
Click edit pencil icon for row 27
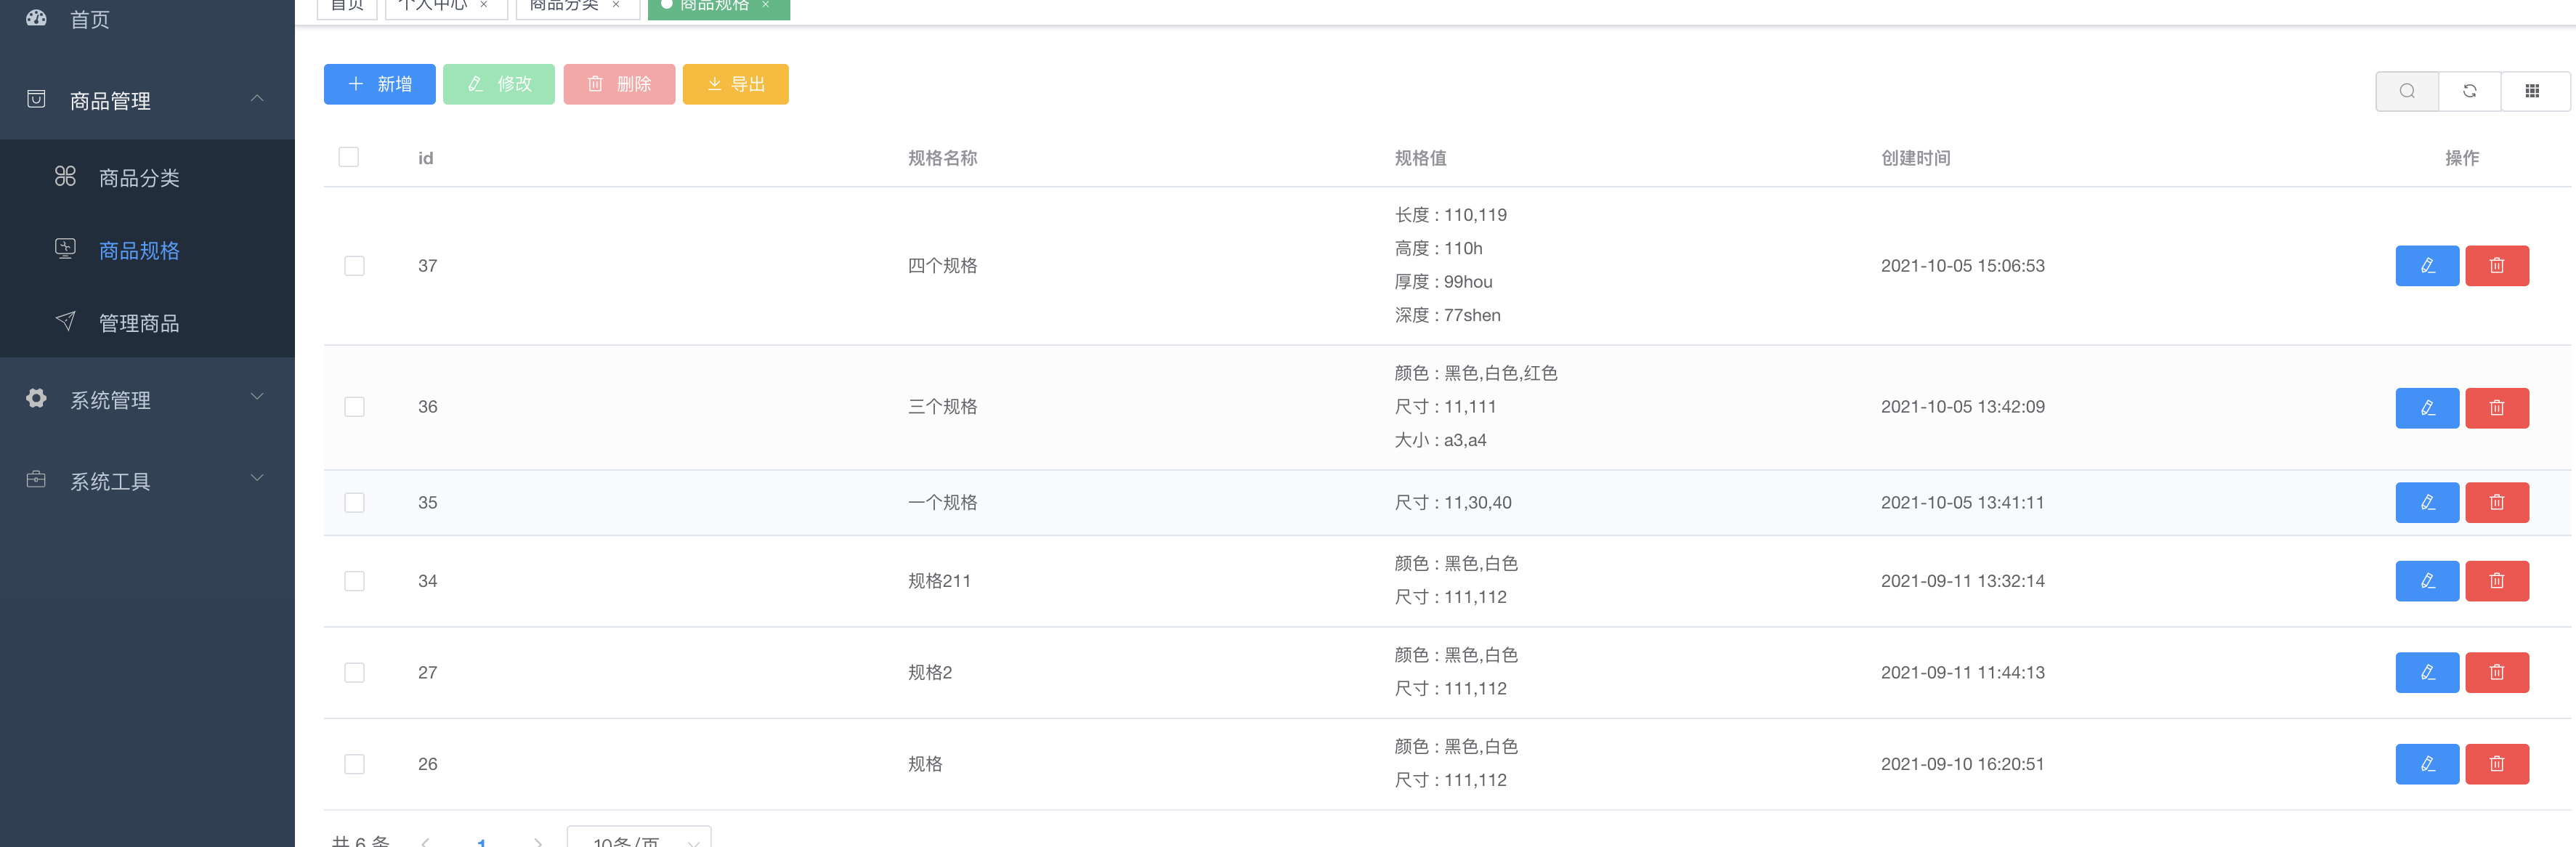(2427, 673)
